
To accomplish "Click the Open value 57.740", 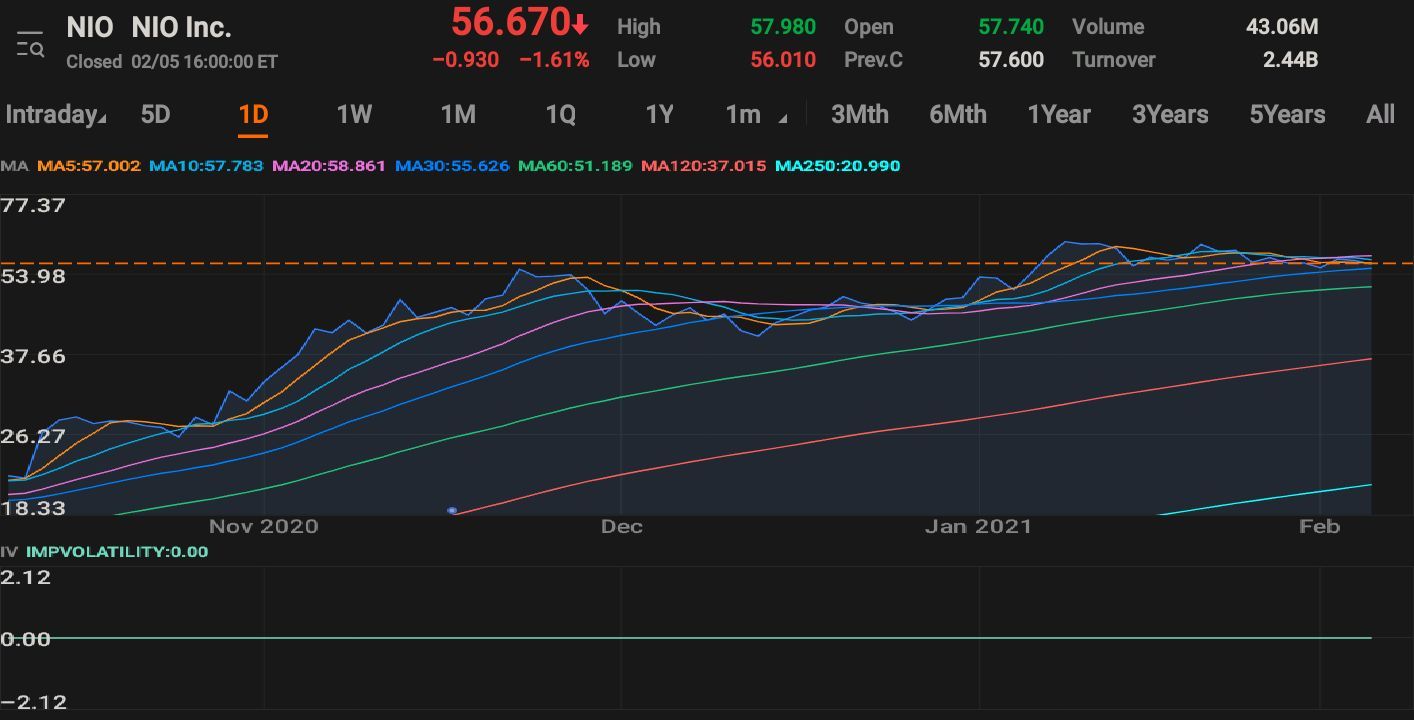I will (1011, 27).
